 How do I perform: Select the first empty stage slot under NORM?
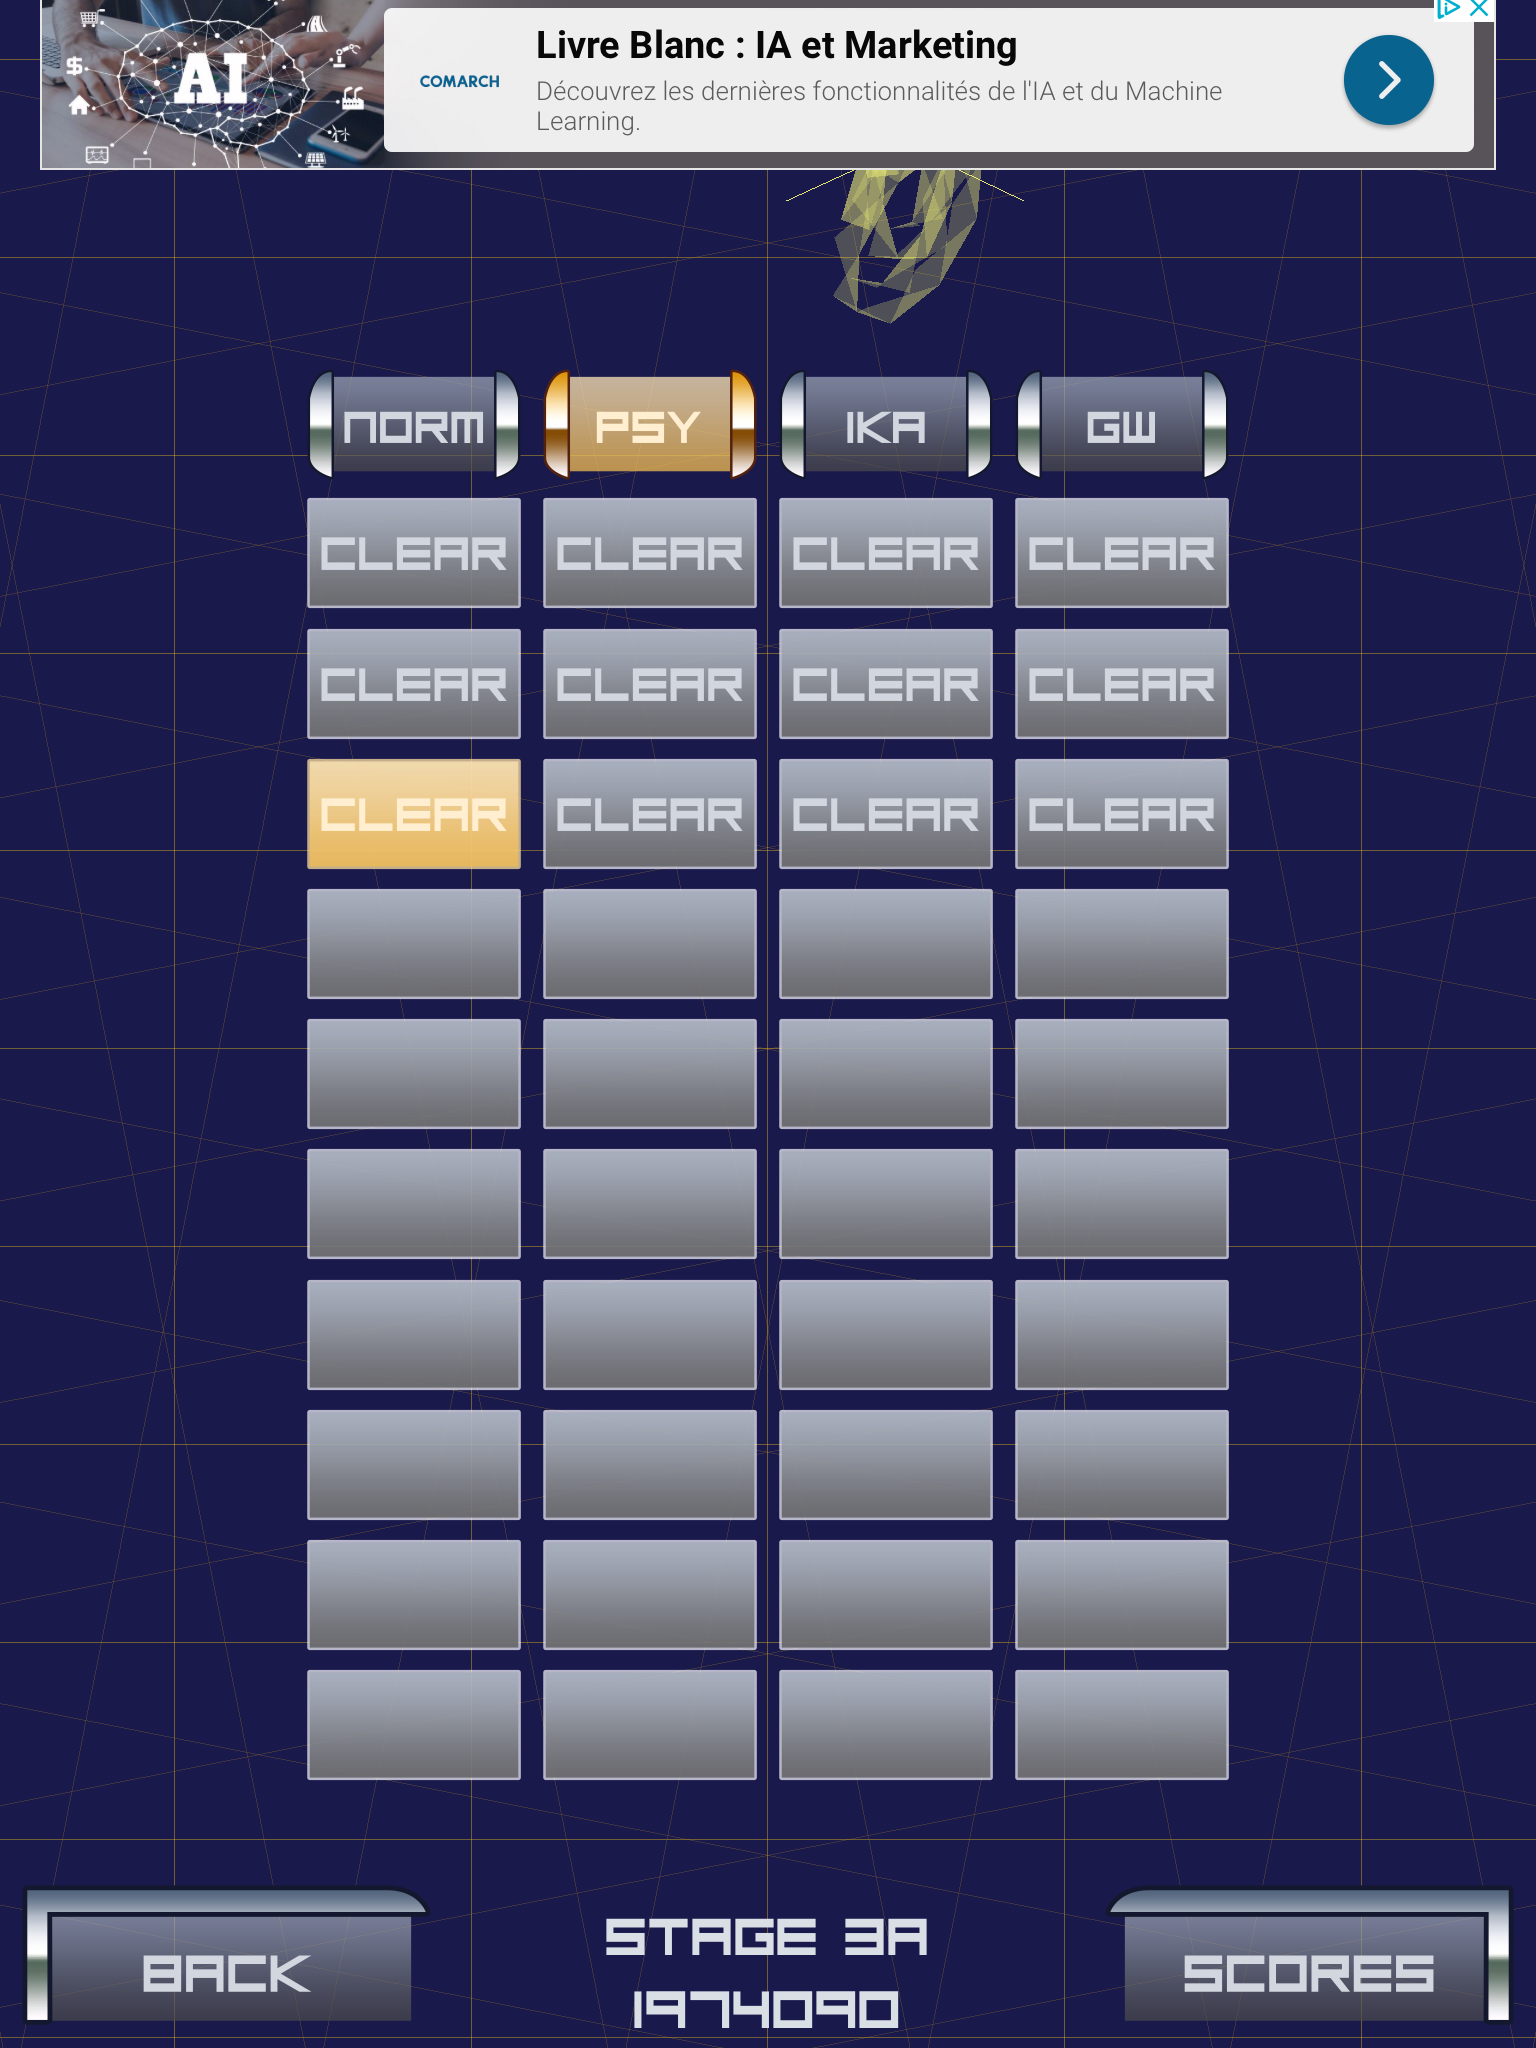tap(414, 944)
